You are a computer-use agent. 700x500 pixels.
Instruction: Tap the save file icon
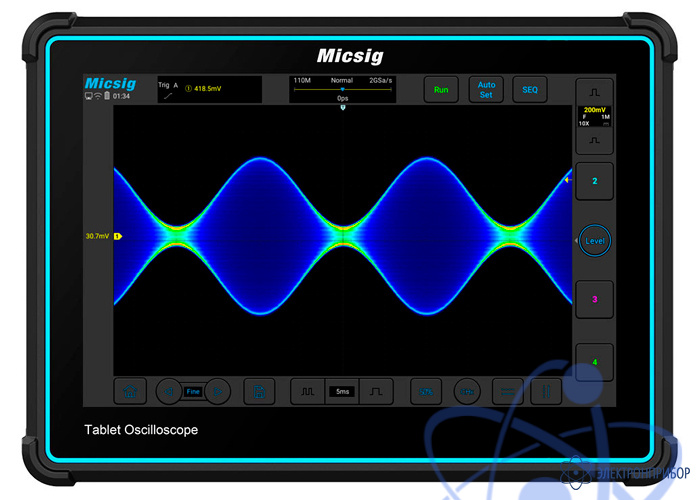[259, 392]
